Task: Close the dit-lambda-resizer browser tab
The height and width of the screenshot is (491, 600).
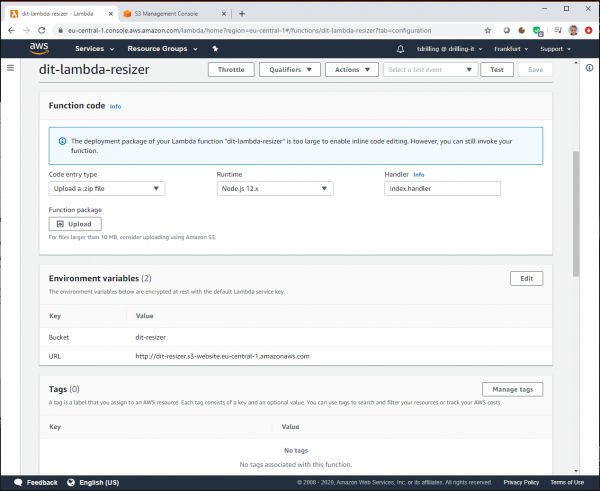Action: click(x=111, y=14)
